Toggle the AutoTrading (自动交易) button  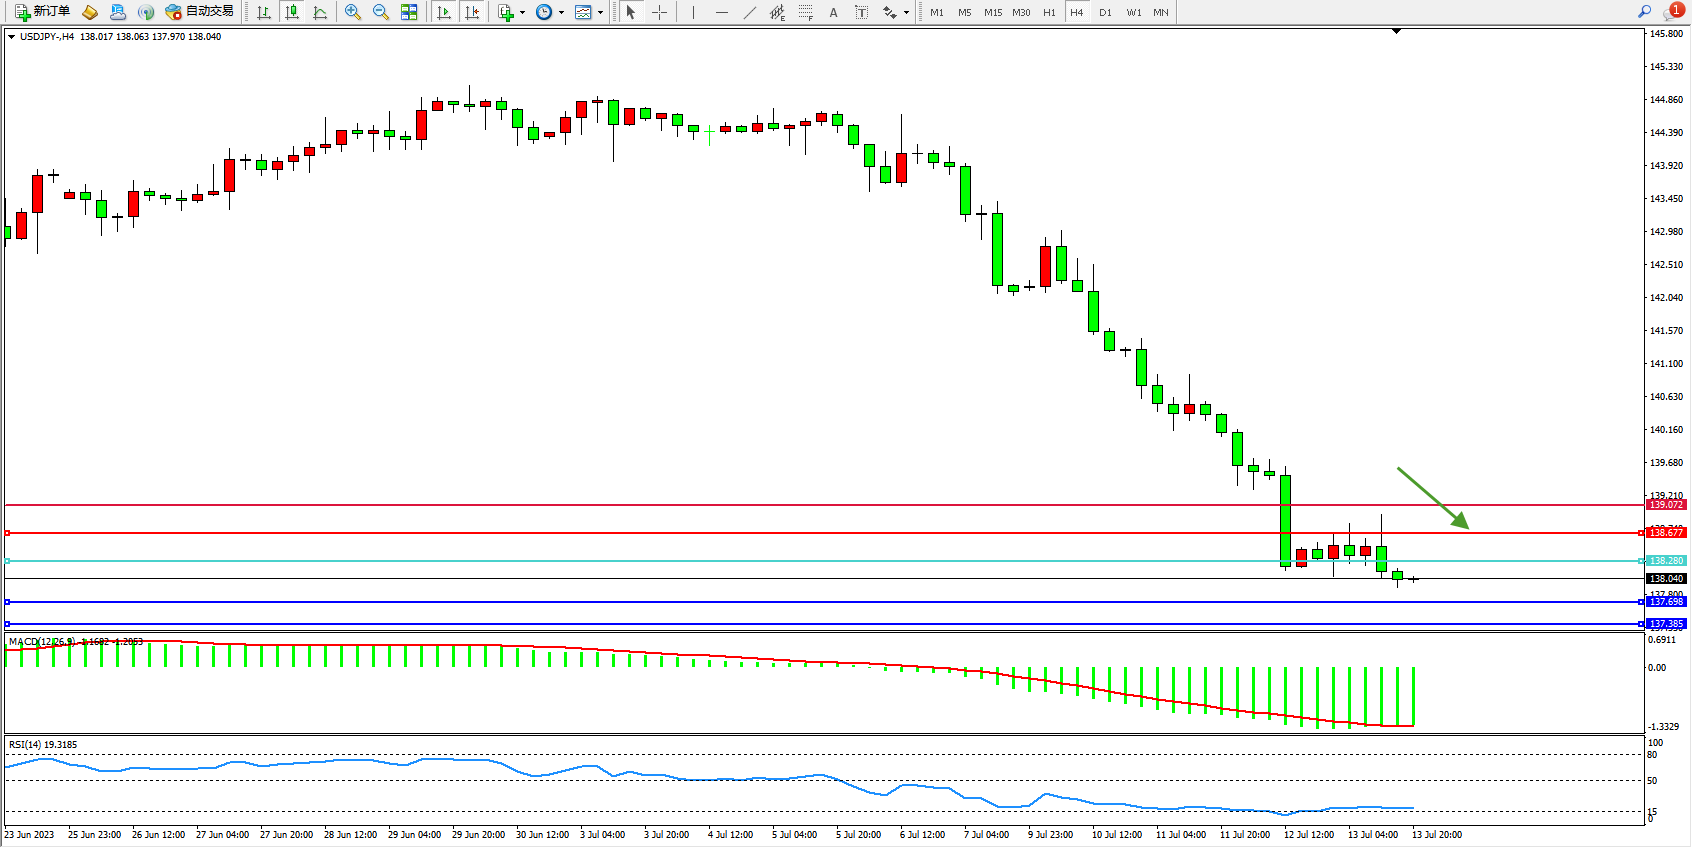coord(200,12)
